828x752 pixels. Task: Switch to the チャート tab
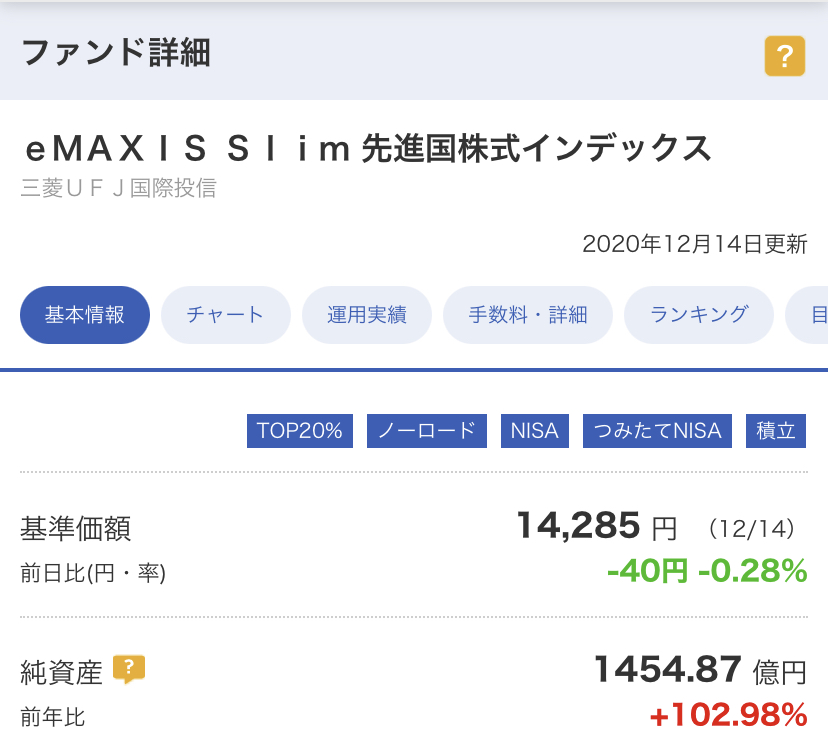(x=225, y=315)
